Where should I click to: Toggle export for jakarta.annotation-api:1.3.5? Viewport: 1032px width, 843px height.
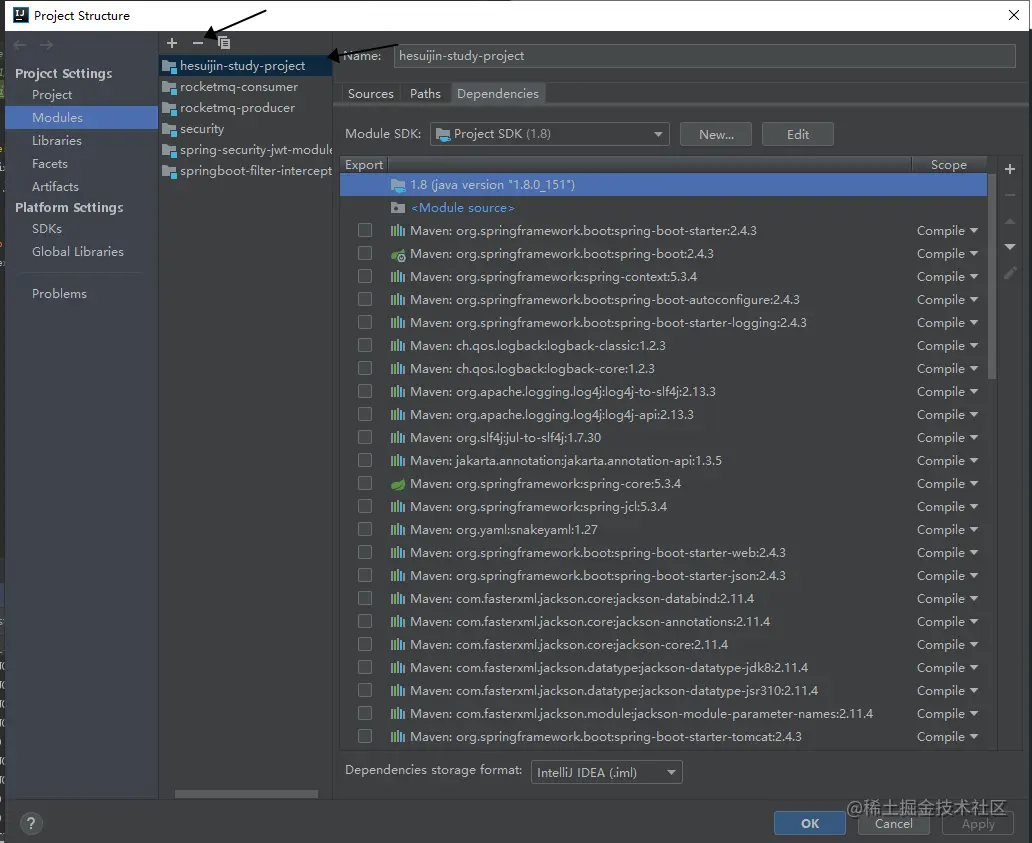coord(365,461)
